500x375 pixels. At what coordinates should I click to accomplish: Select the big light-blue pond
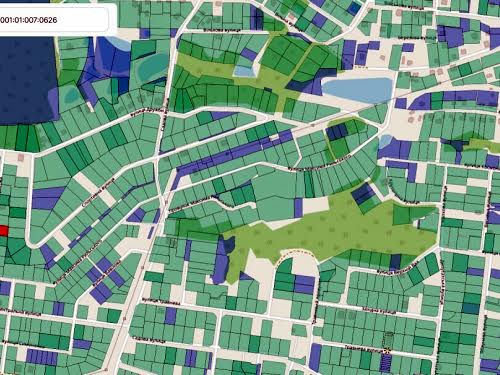pos(357,89)
